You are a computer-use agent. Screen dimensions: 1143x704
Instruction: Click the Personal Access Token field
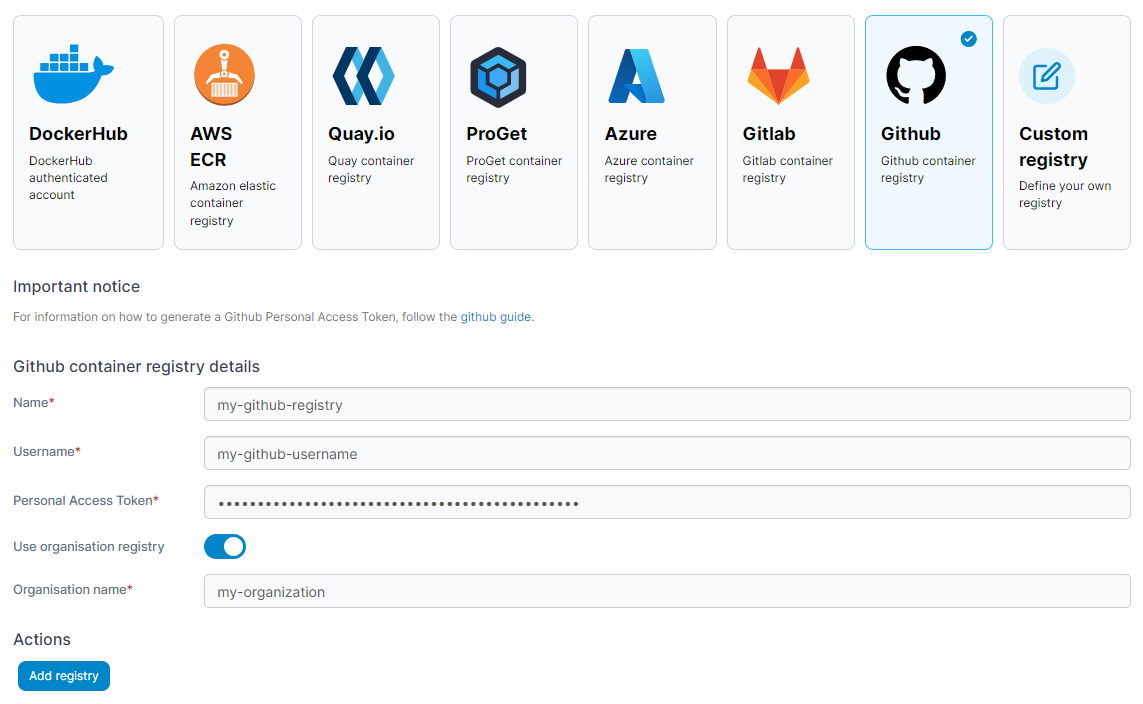coord(667,501)
